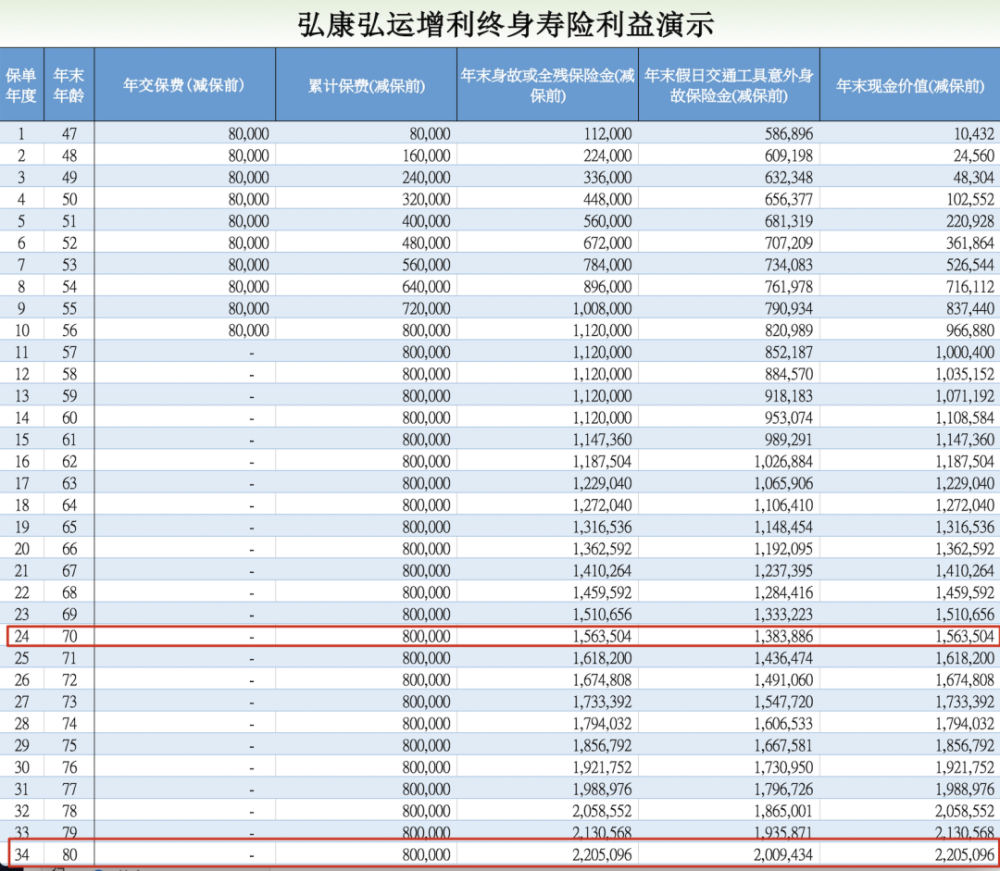Click the 年末假日交通工具意外身故保险金 header
Image resolution: width=1000 pixels, height=871 pixels.
tap(728, 85)
